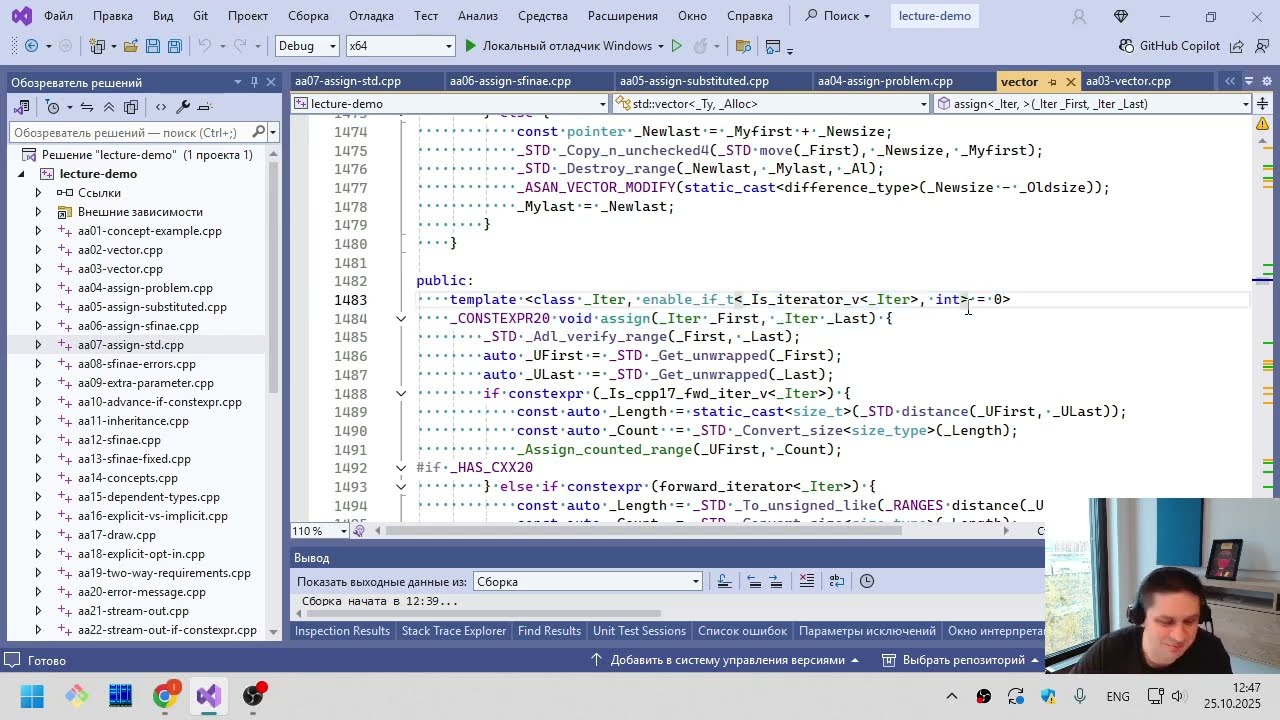This screenshot has width=1280, height=720.
Task: Collapse all items in Solution Explorer
Action: pos(108,107)
